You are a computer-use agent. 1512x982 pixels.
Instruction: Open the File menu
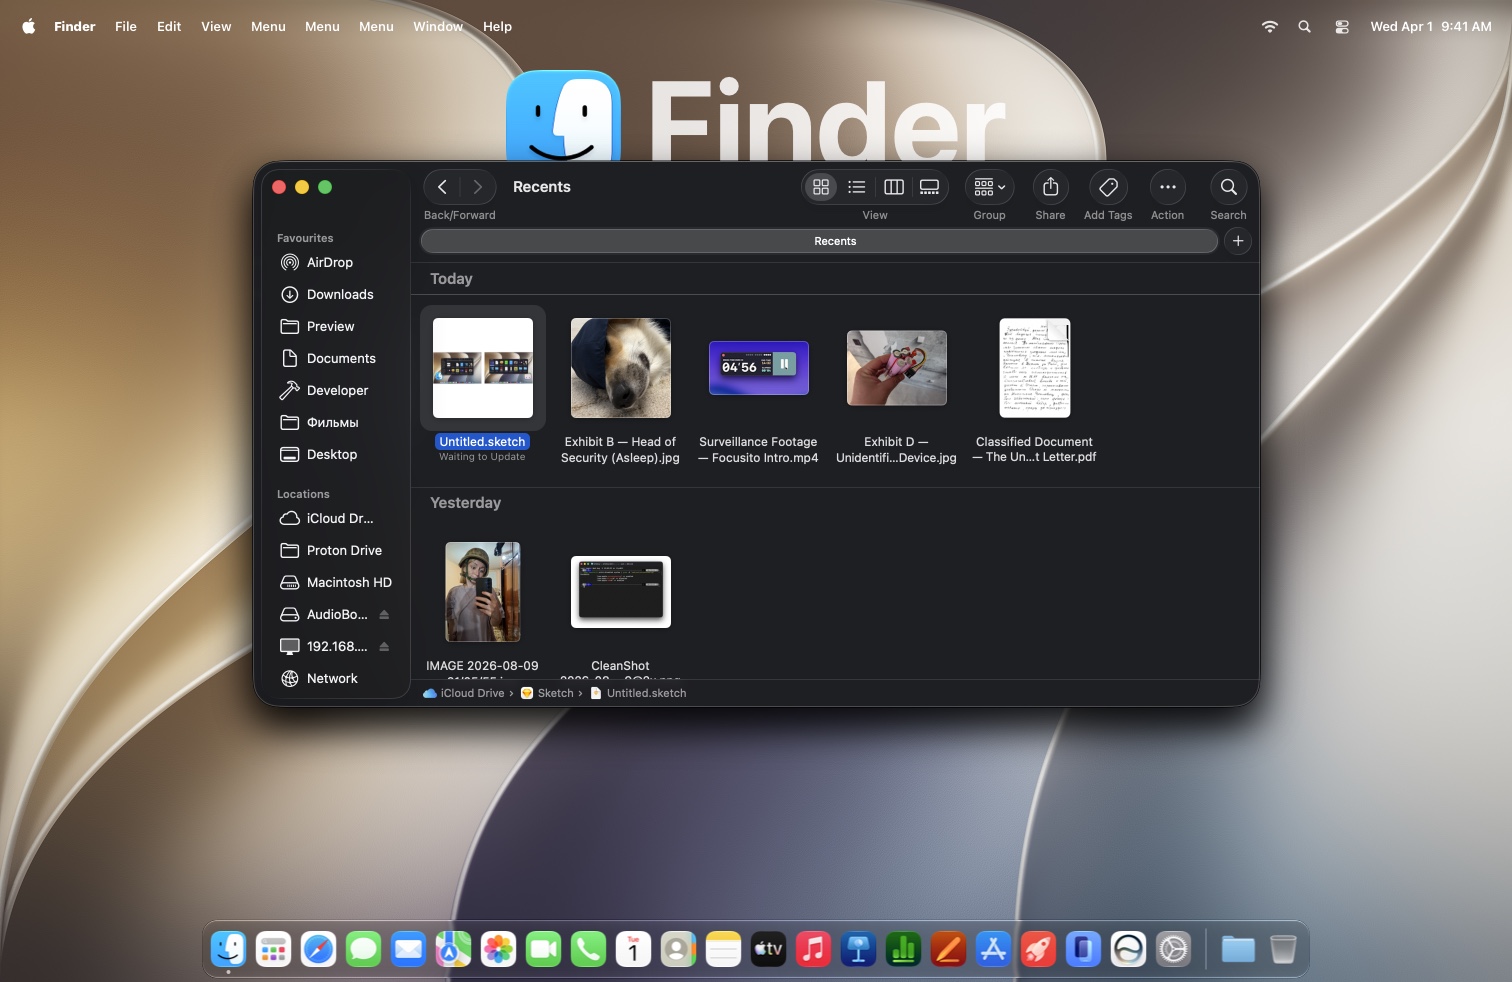(126, 27)
